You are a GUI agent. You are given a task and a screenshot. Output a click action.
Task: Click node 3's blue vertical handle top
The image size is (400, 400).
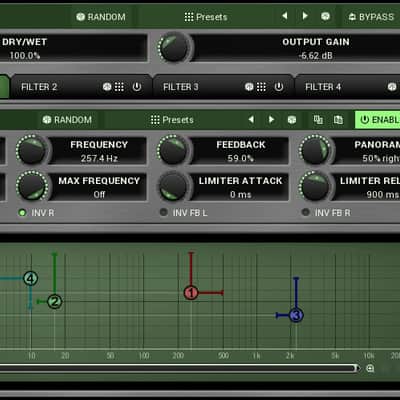click(x=296, y=278)
